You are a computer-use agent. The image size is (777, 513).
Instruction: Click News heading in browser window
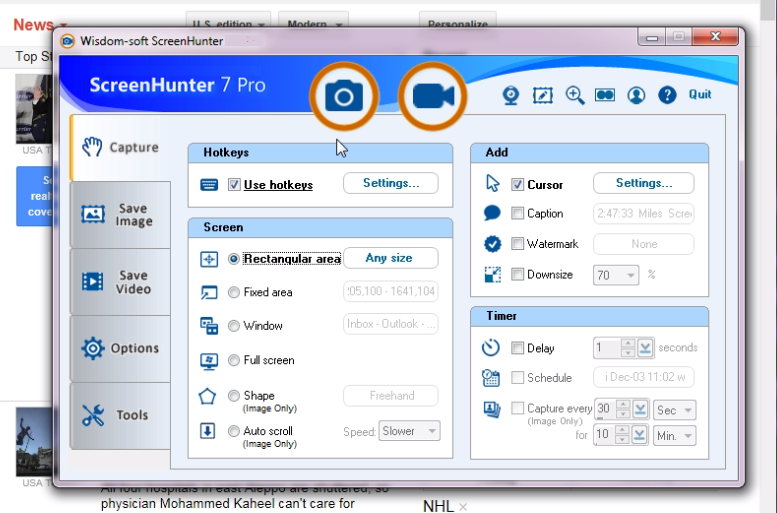coord(33,25)
